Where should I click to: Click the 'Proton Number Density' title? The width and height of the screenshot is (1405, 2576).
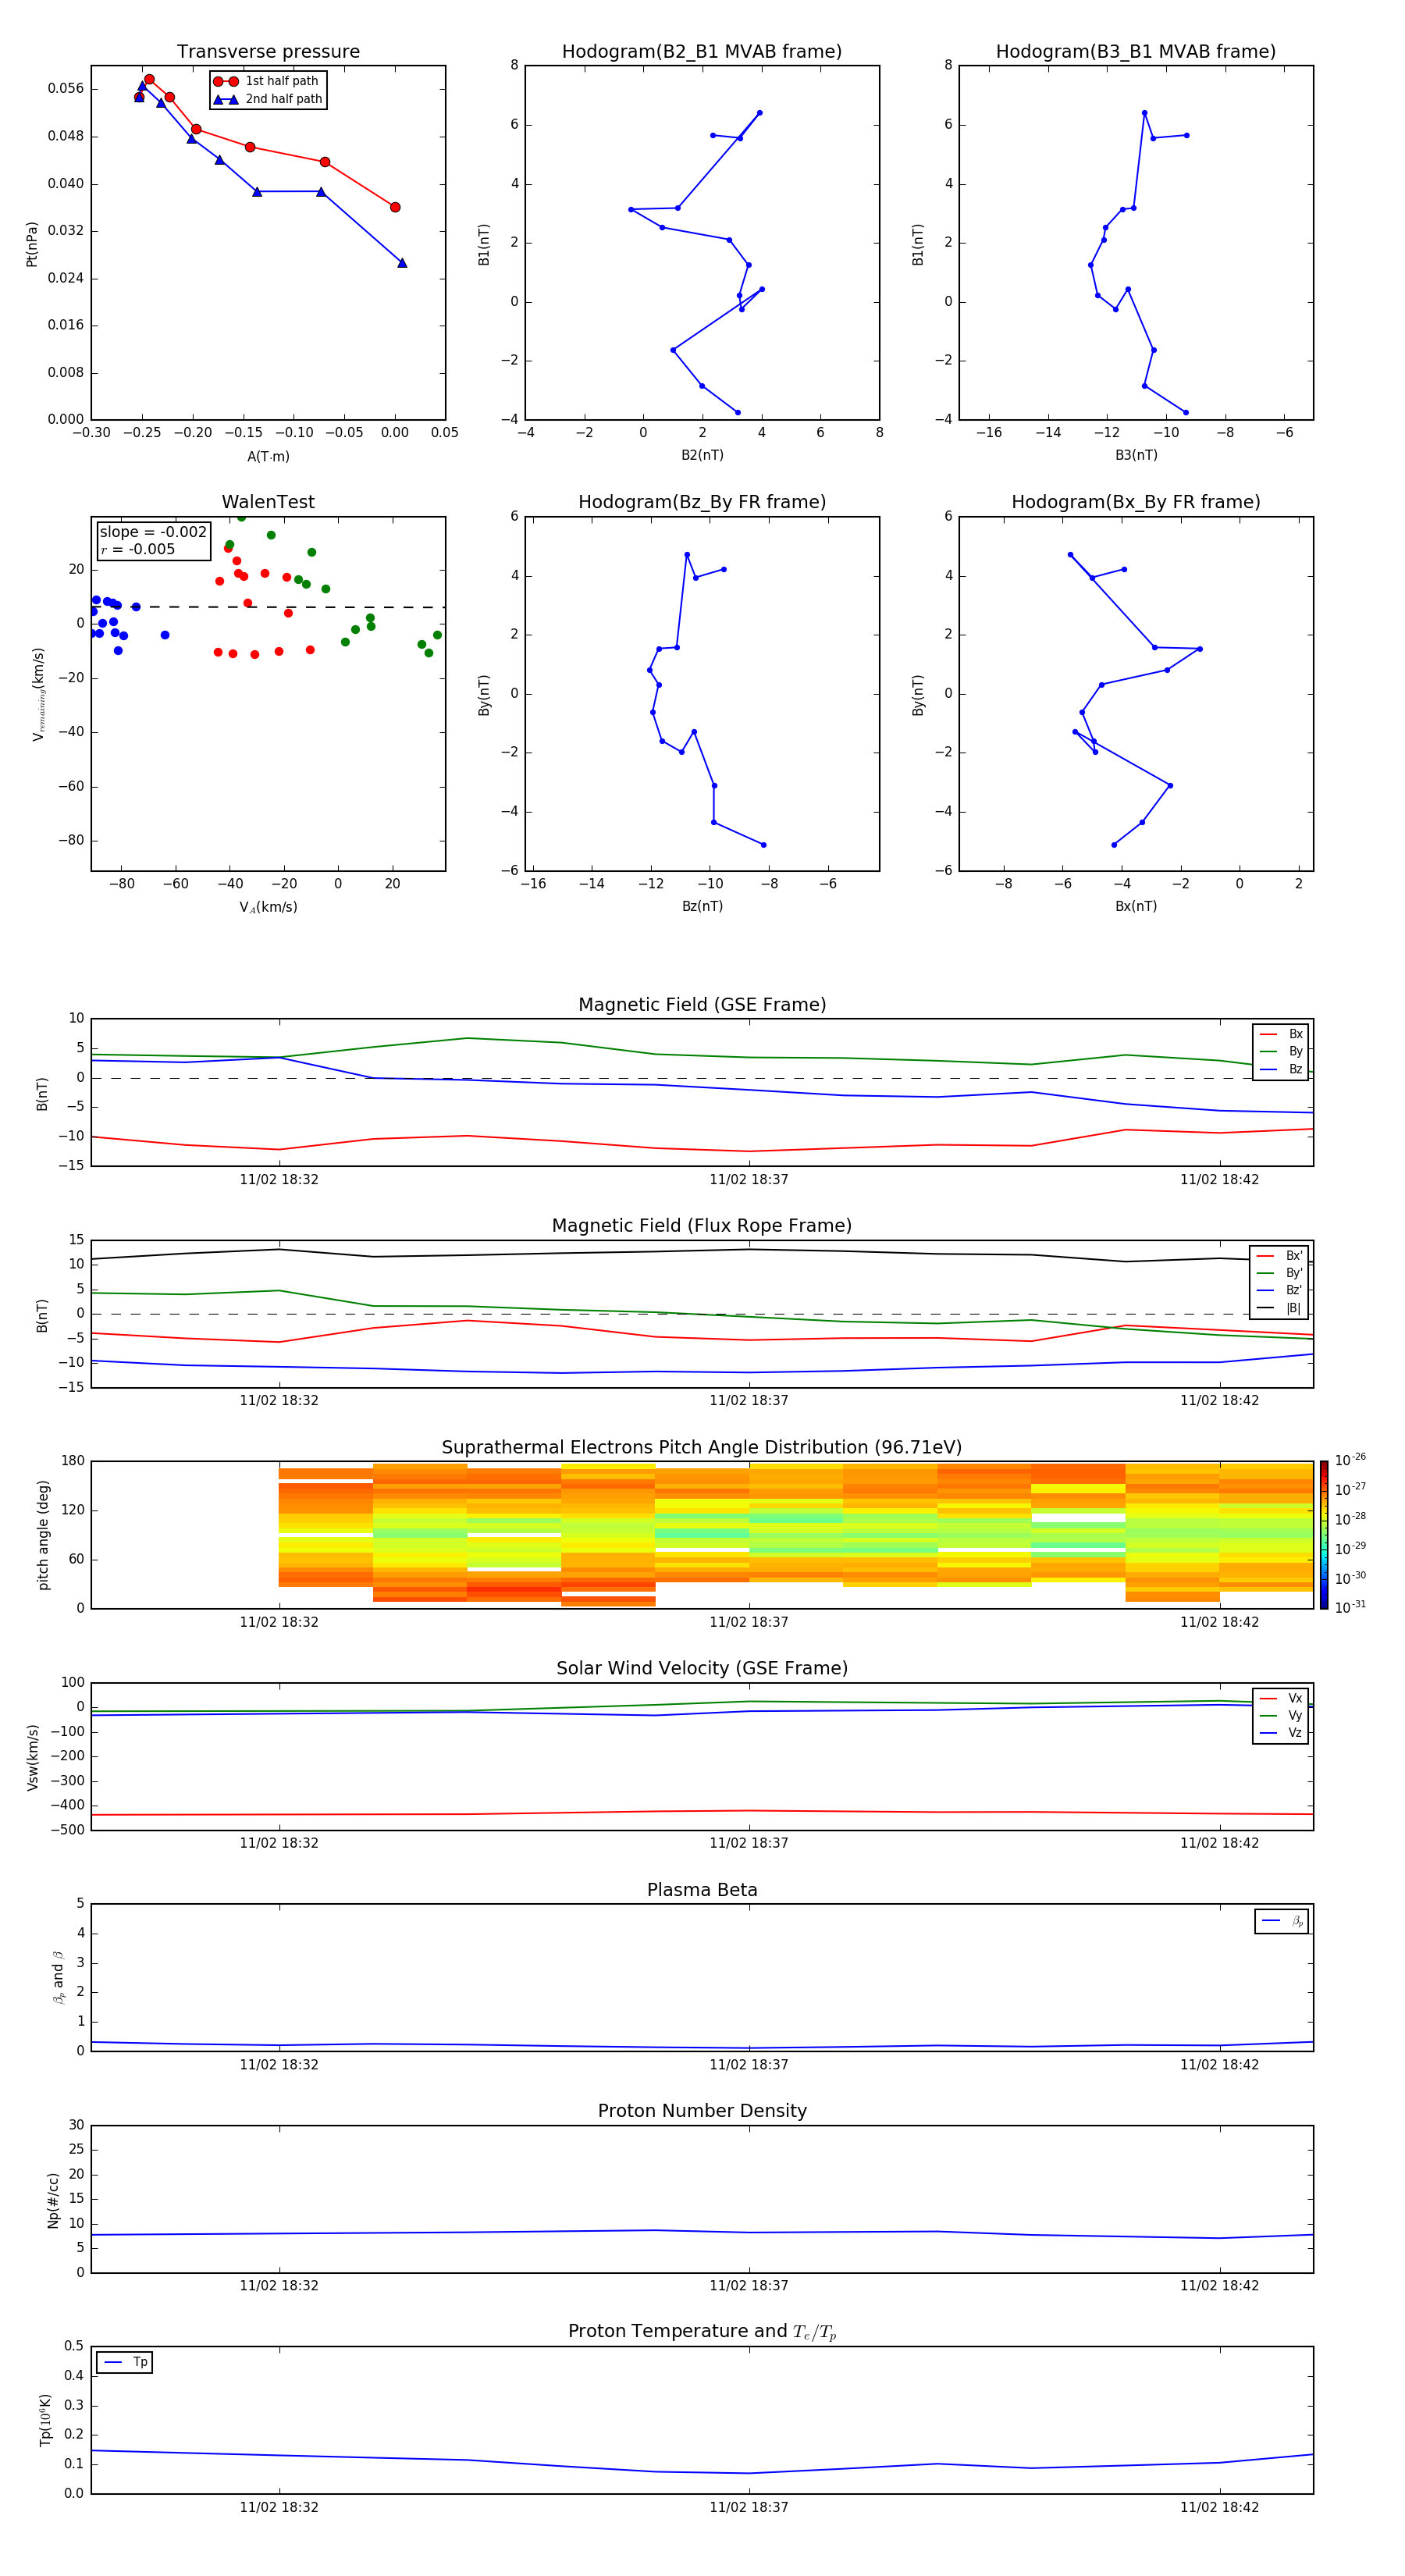702,2111
